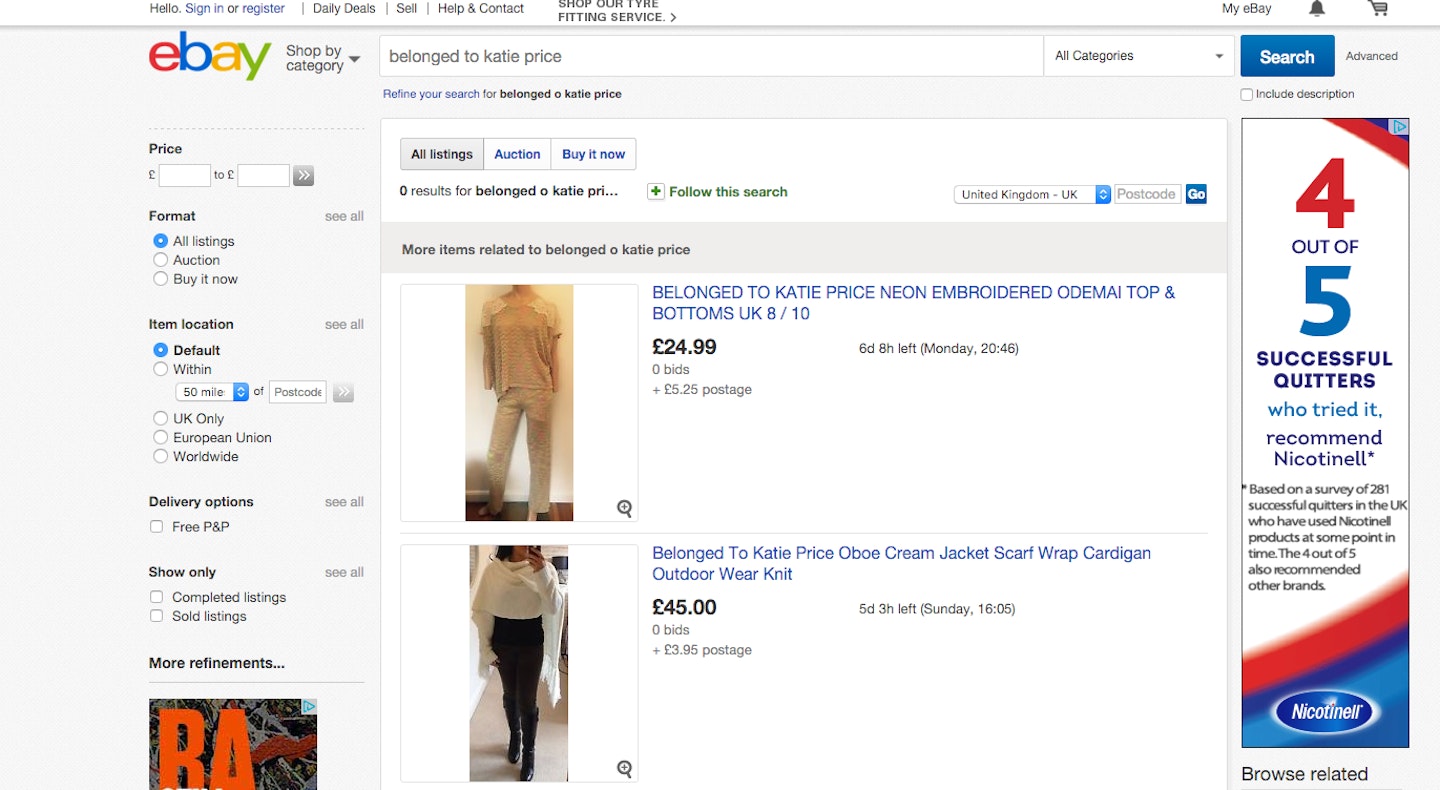Click the green plus Follow search icon

coord(656,191)
